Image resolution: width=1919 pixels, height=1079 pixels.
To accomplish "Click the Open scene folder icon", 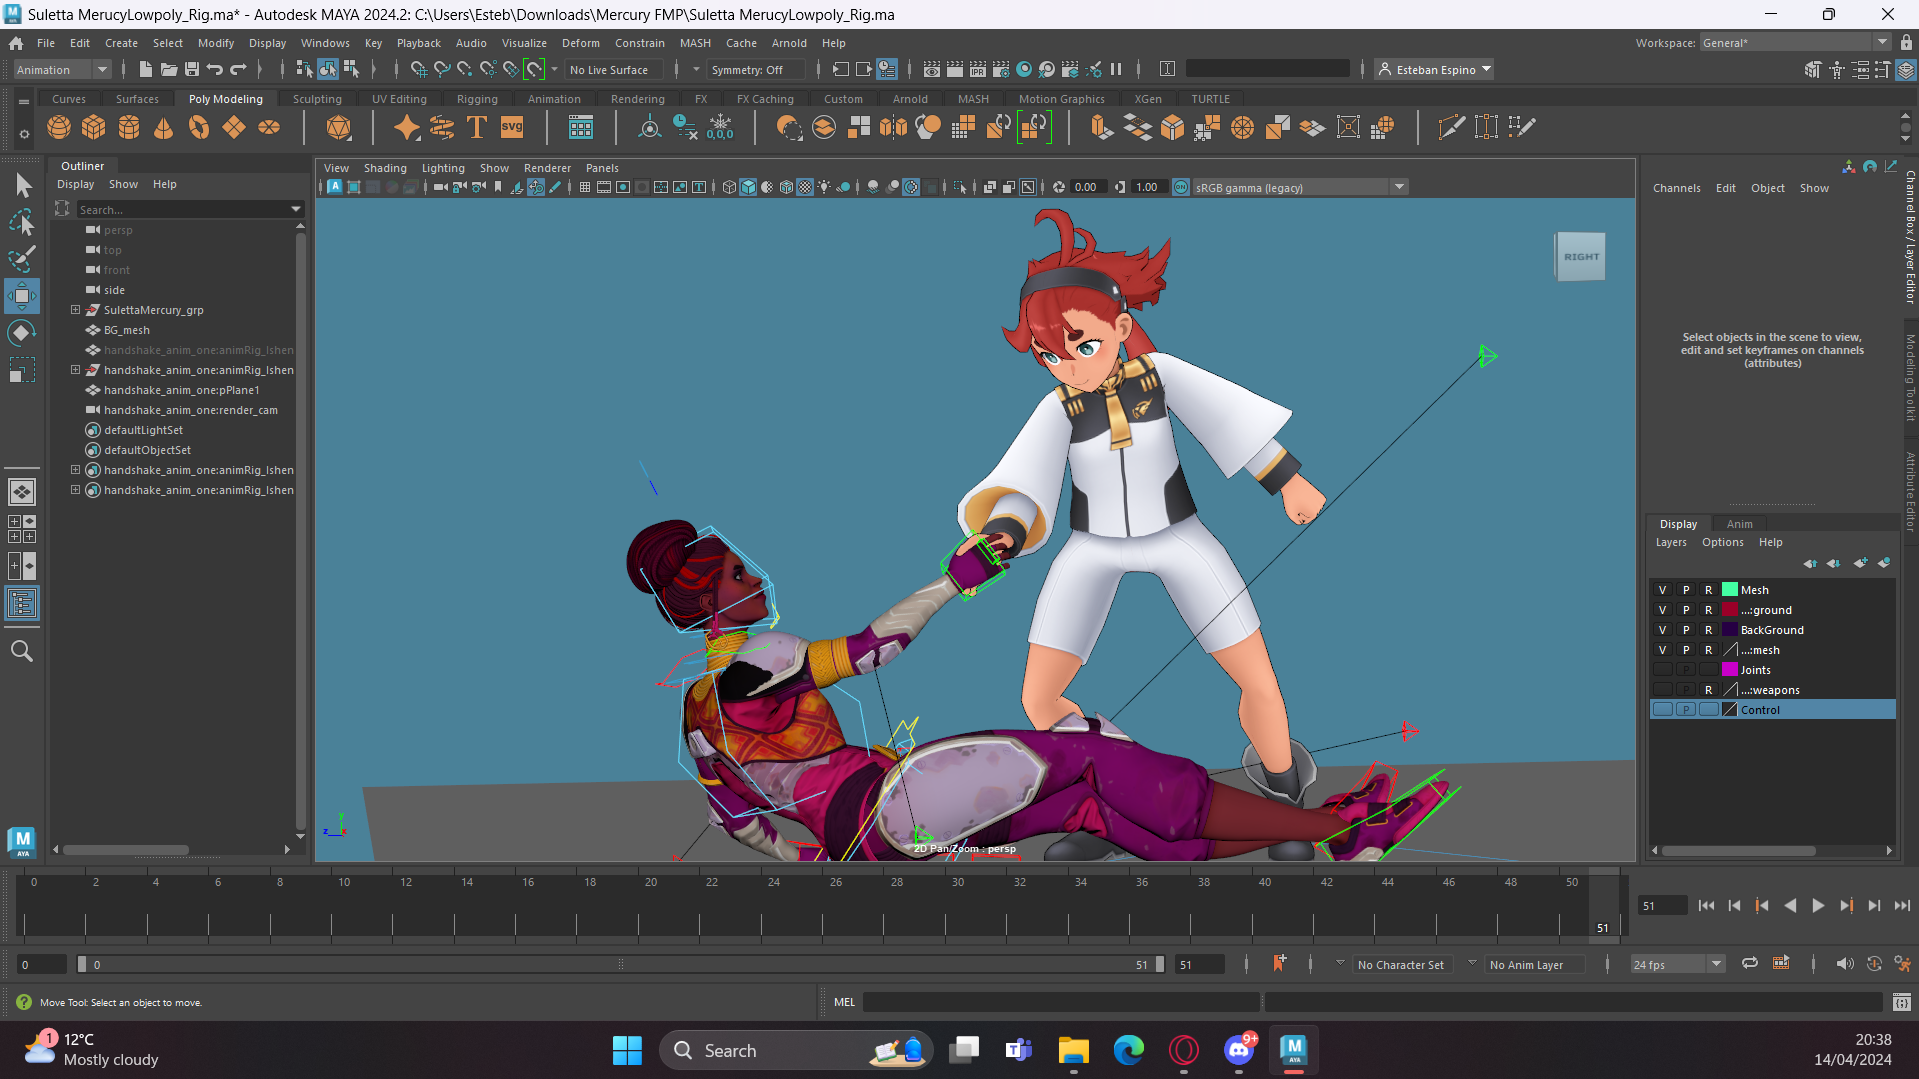I will click(169, 69).
